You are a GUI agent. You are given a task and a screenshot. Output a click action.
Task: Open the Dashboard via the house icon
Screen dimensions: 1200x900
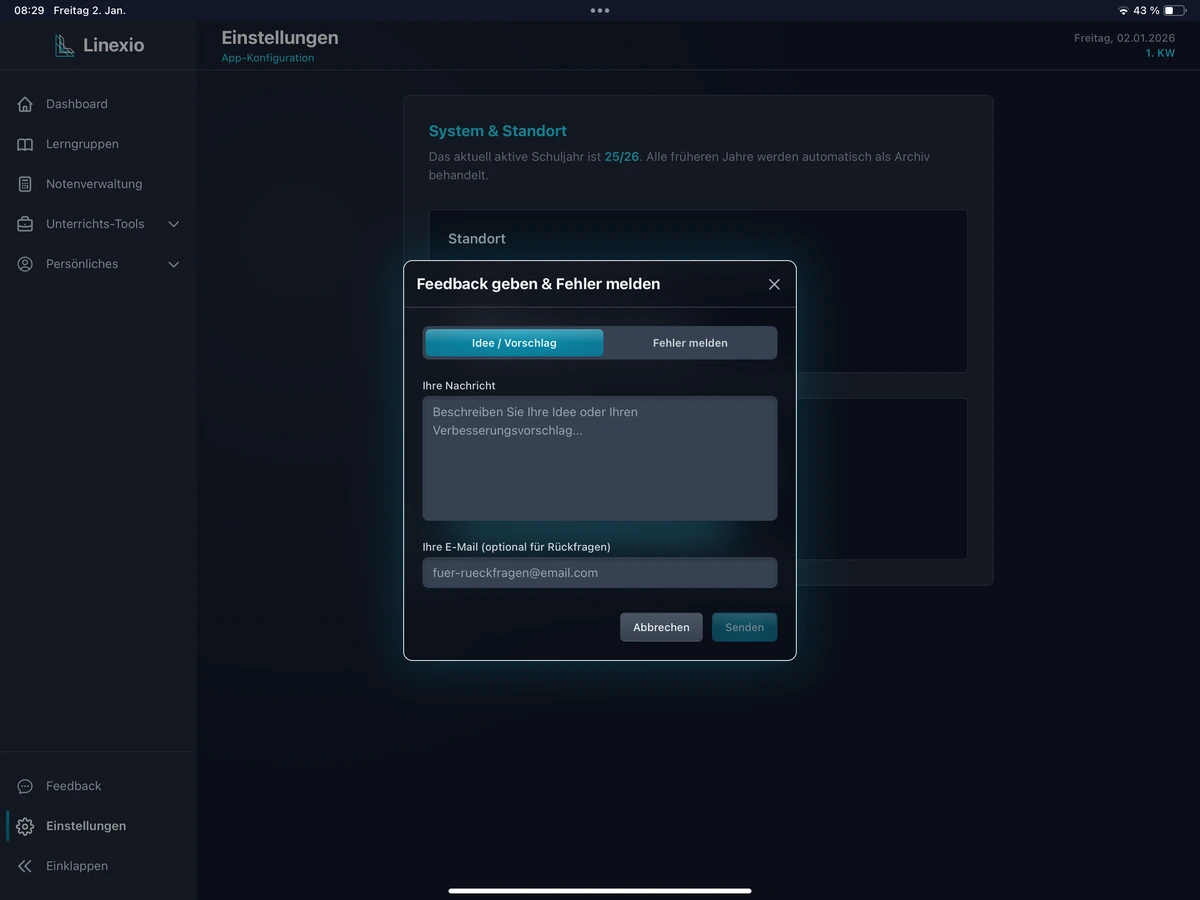pyautogui.click(x=25, y=103)
